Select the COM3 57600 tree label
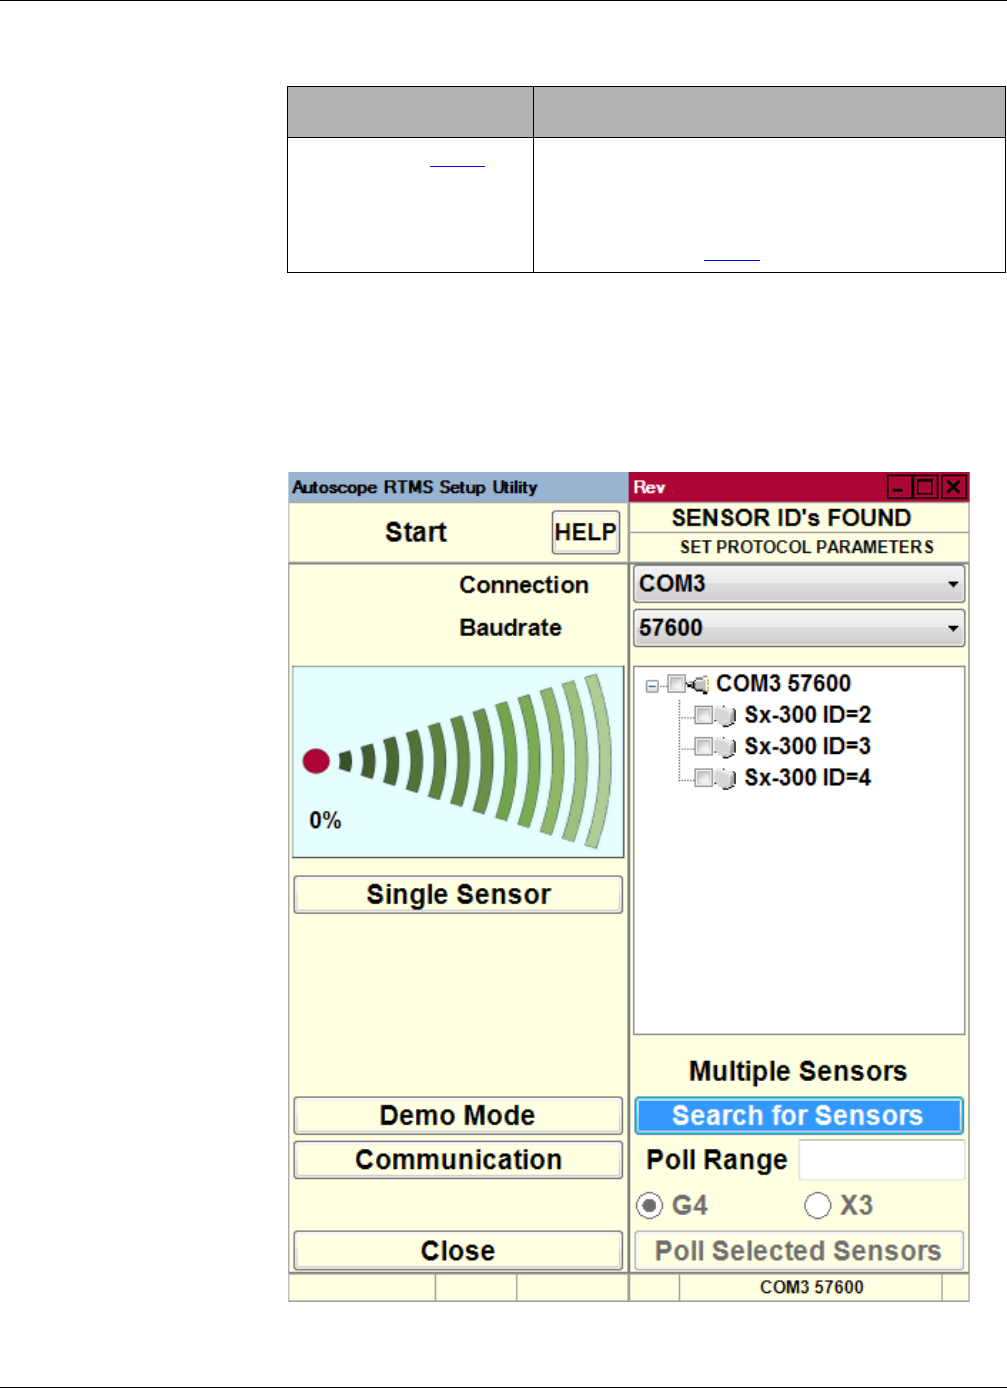 (784, 684)
